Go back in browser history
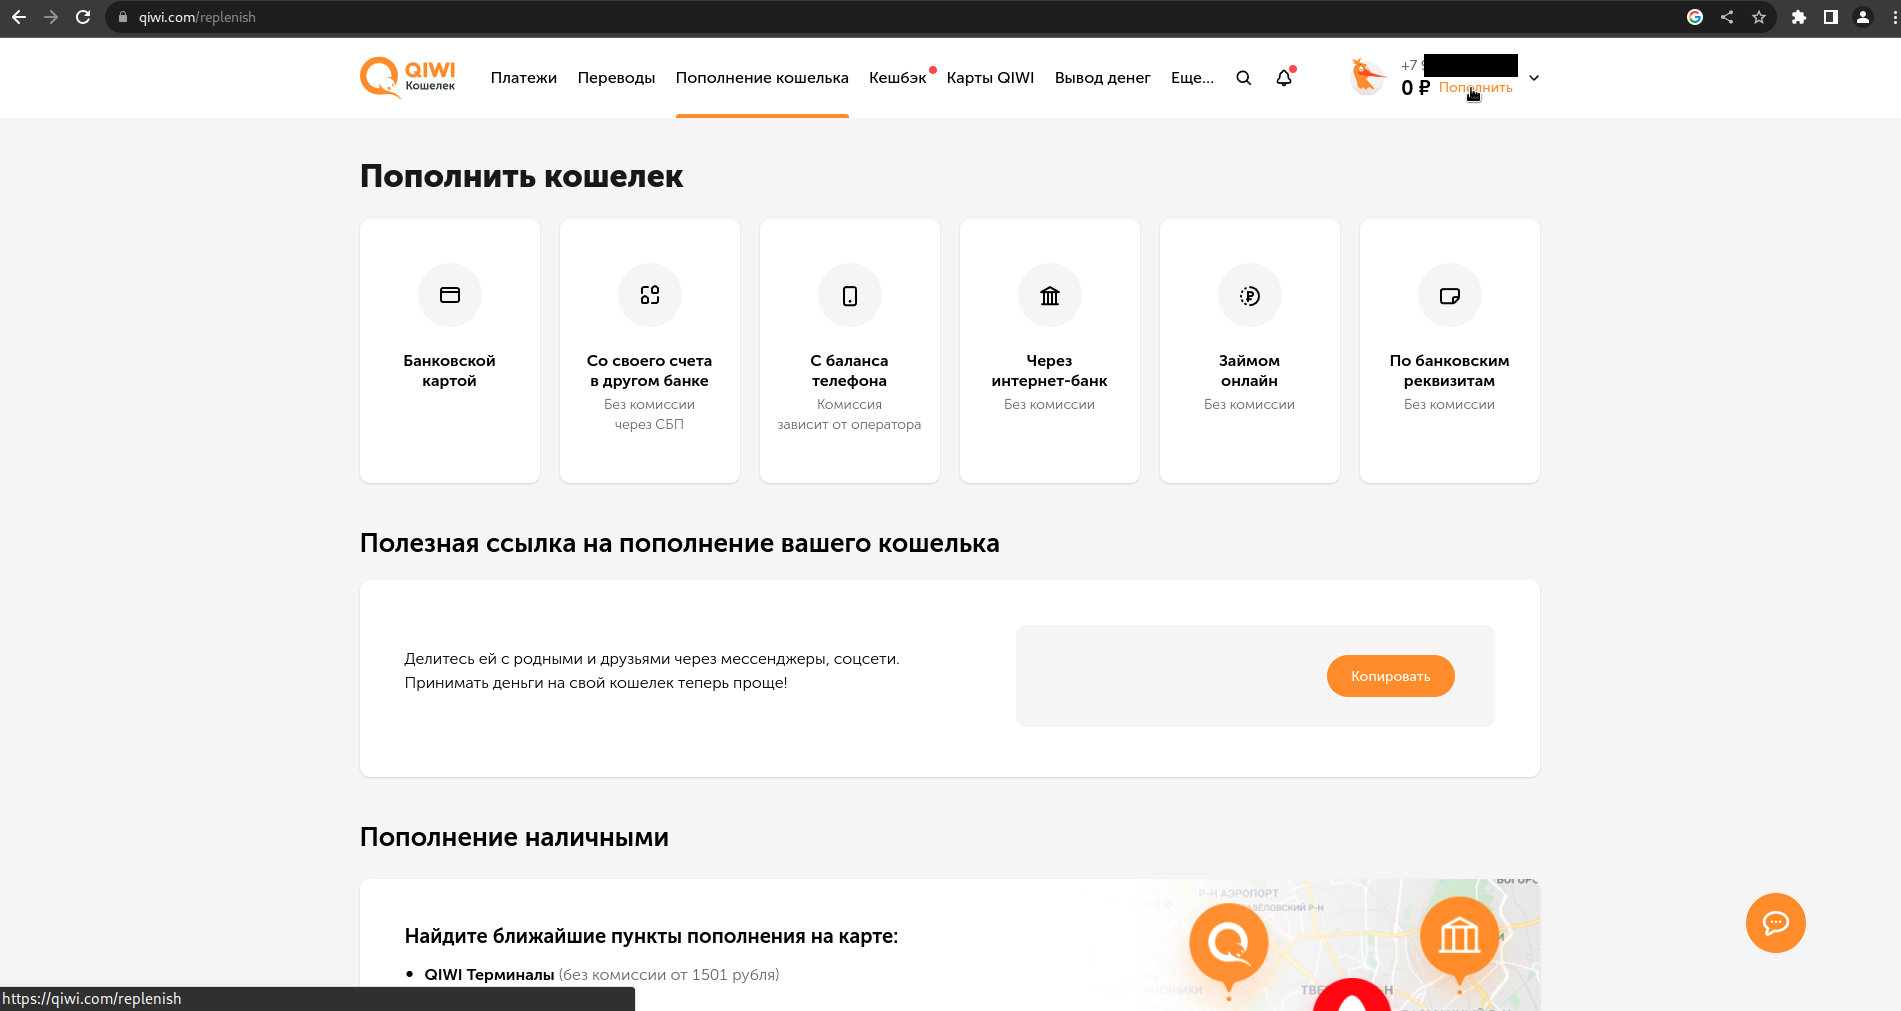1901x1011 pixels. [x=19, y=17]
